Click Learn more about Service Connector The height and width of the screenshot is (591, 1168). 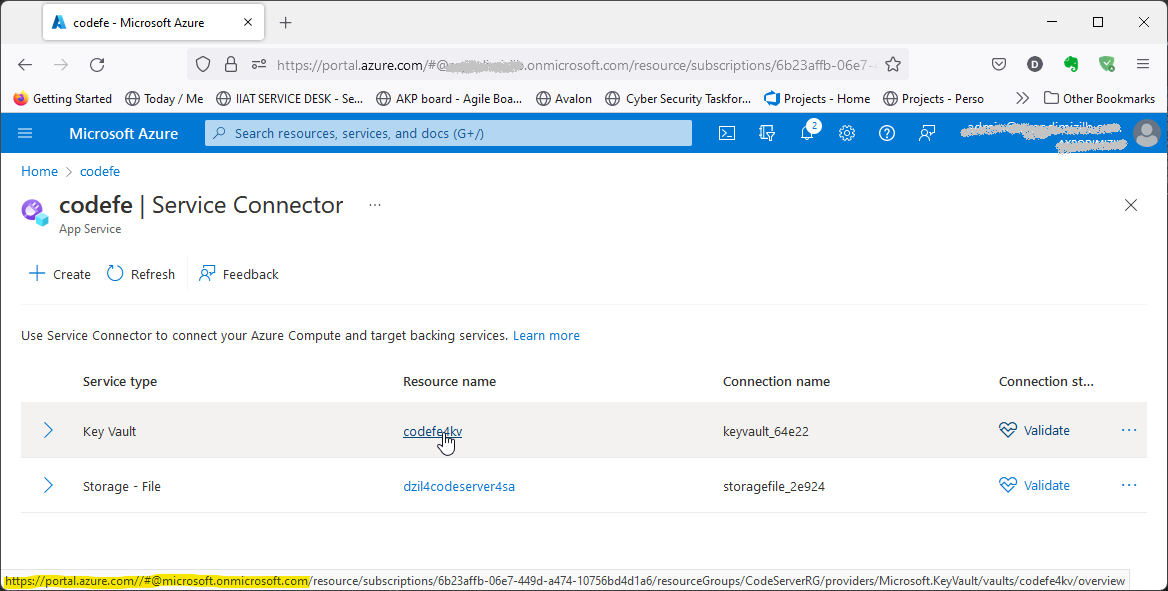coord(546,335)
